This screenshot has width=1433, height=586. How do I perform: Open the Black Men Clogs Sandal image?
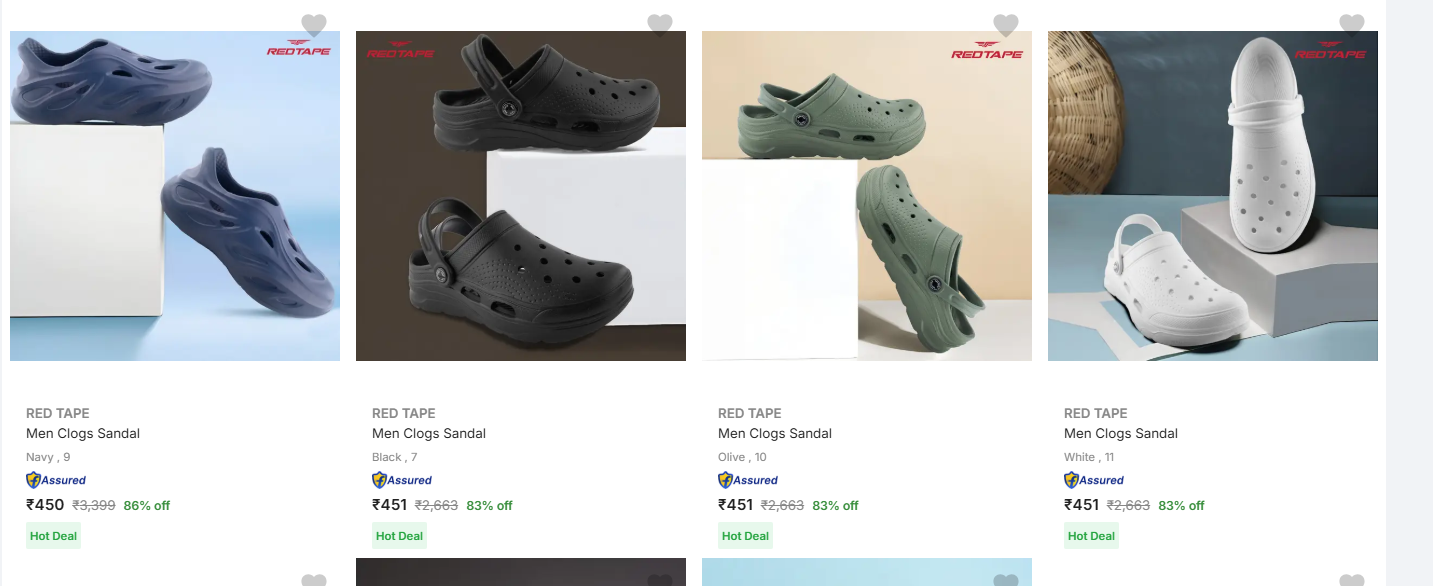pyautogui.click(x=521, y=196)
